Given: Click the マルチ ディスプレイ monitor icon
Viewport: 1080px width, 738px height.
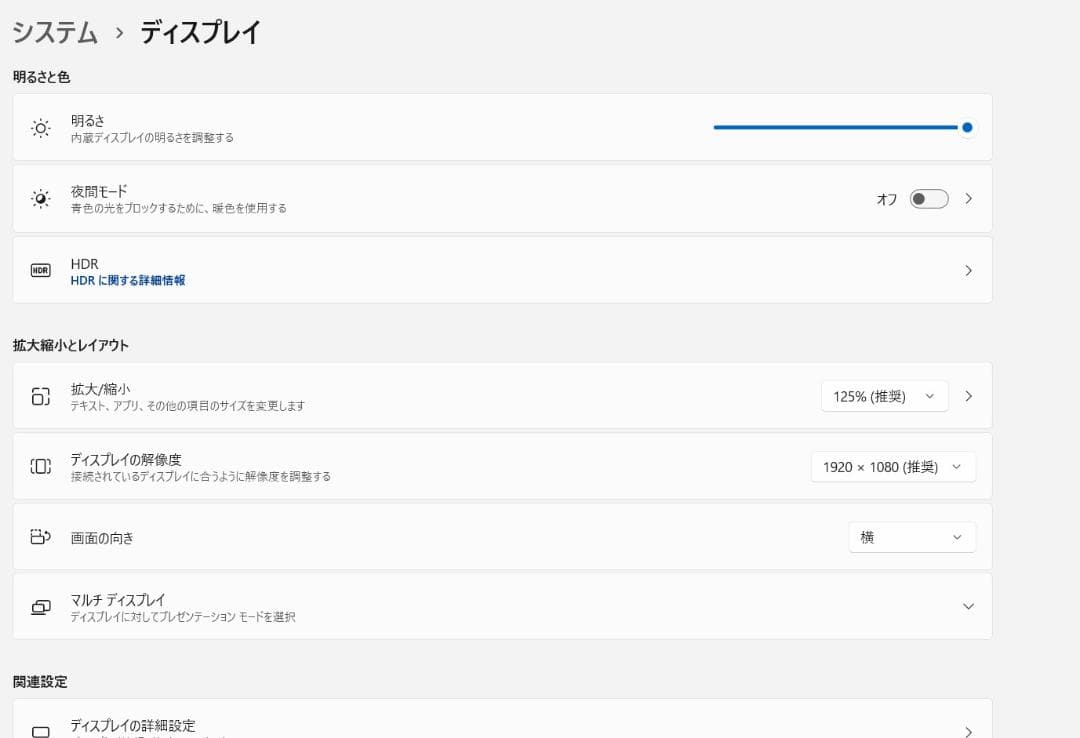Looking at the screenshot, I should coord(40,606).
